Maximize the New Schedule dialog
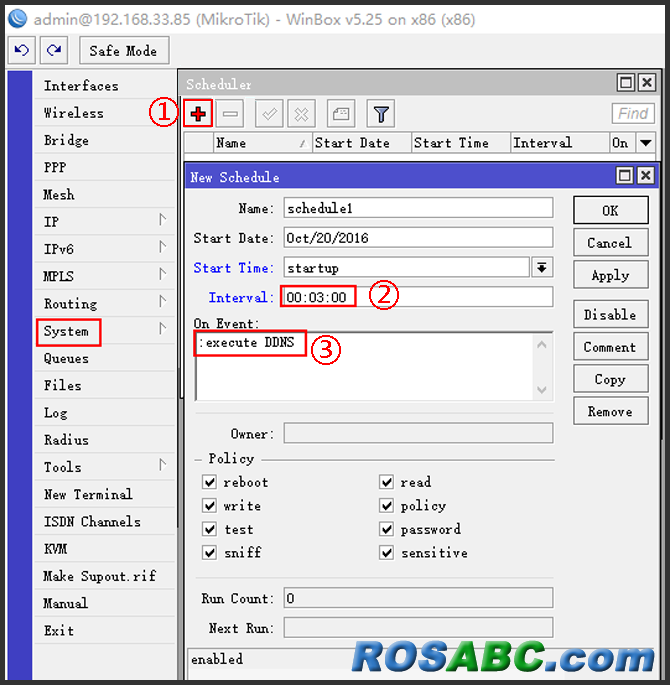Screen dimensions: 670x685 click(625, 176)
